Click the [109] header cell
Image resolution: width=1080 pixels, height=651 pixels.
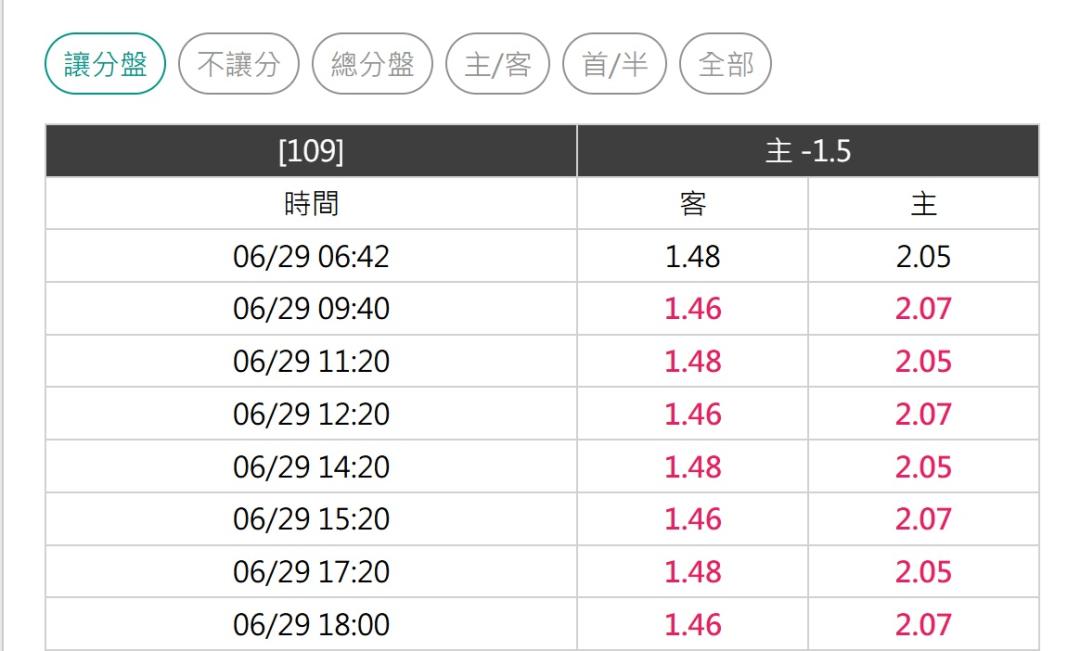tap(311, 151)
